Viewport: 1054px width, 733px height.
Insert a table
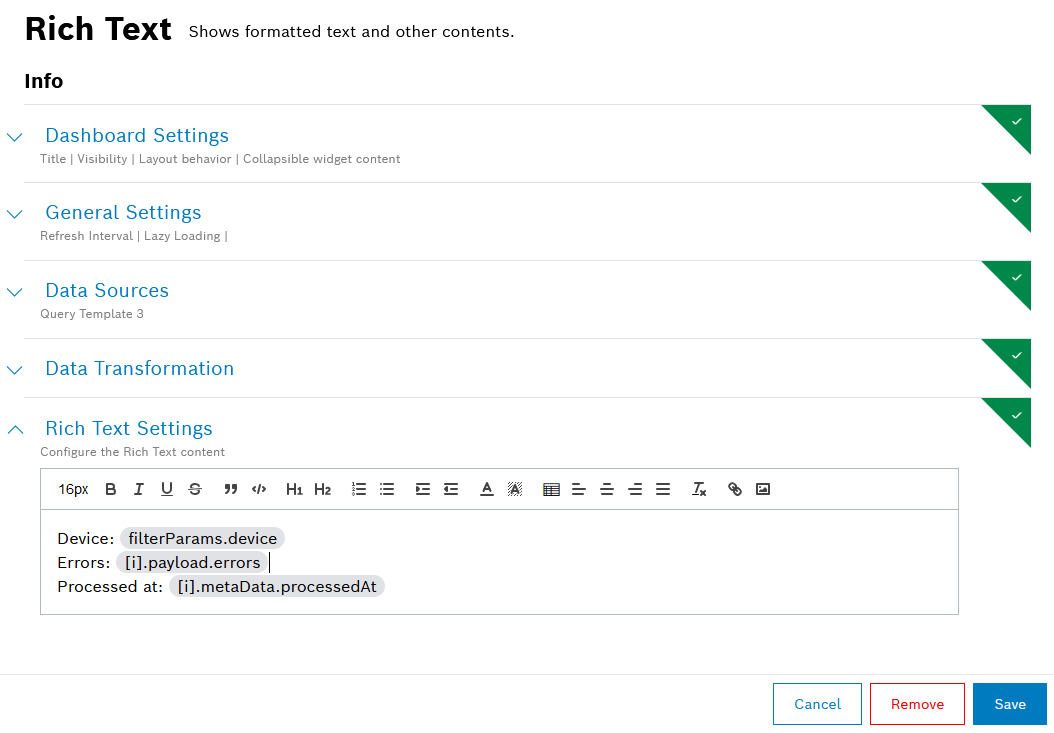tap(551, 489)
